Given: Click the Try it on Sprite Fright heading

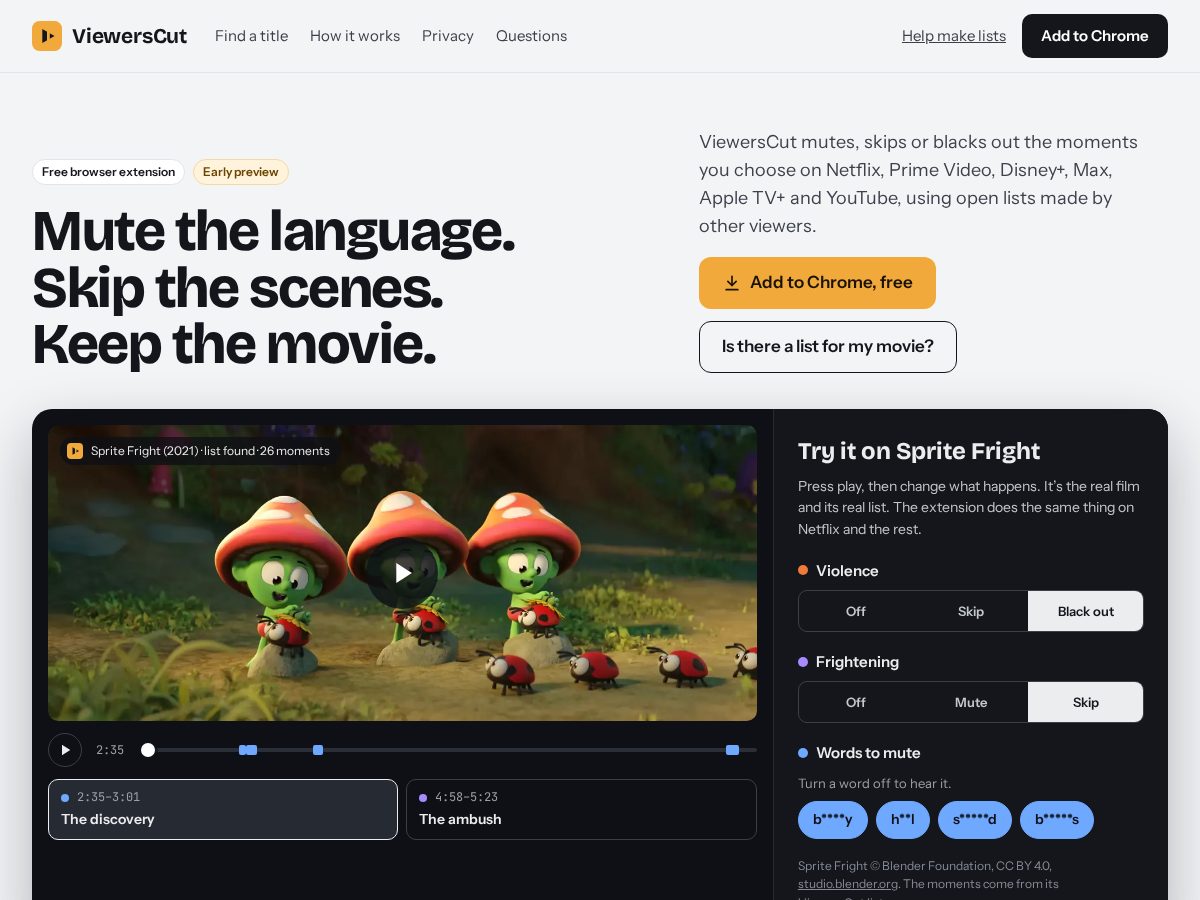Looking at the screenshot, I should [919, 451].
